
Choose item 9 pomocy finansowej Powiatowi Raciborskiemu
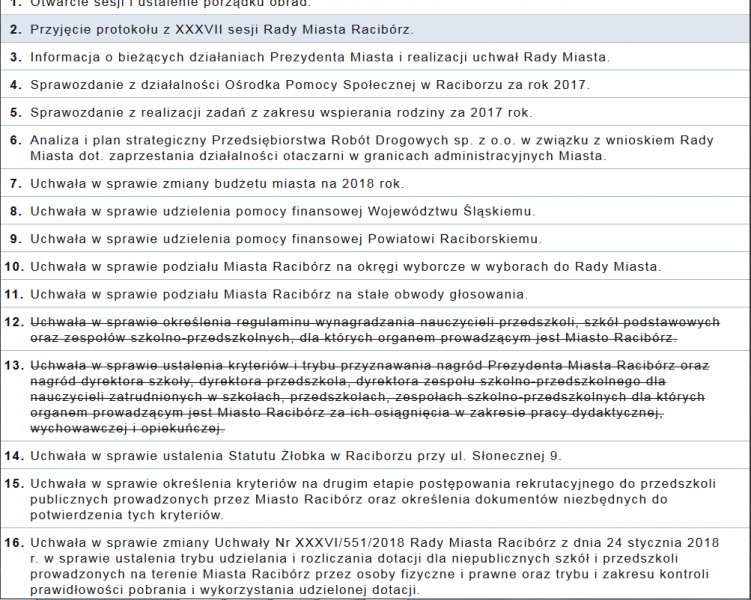tap(376, 238)
